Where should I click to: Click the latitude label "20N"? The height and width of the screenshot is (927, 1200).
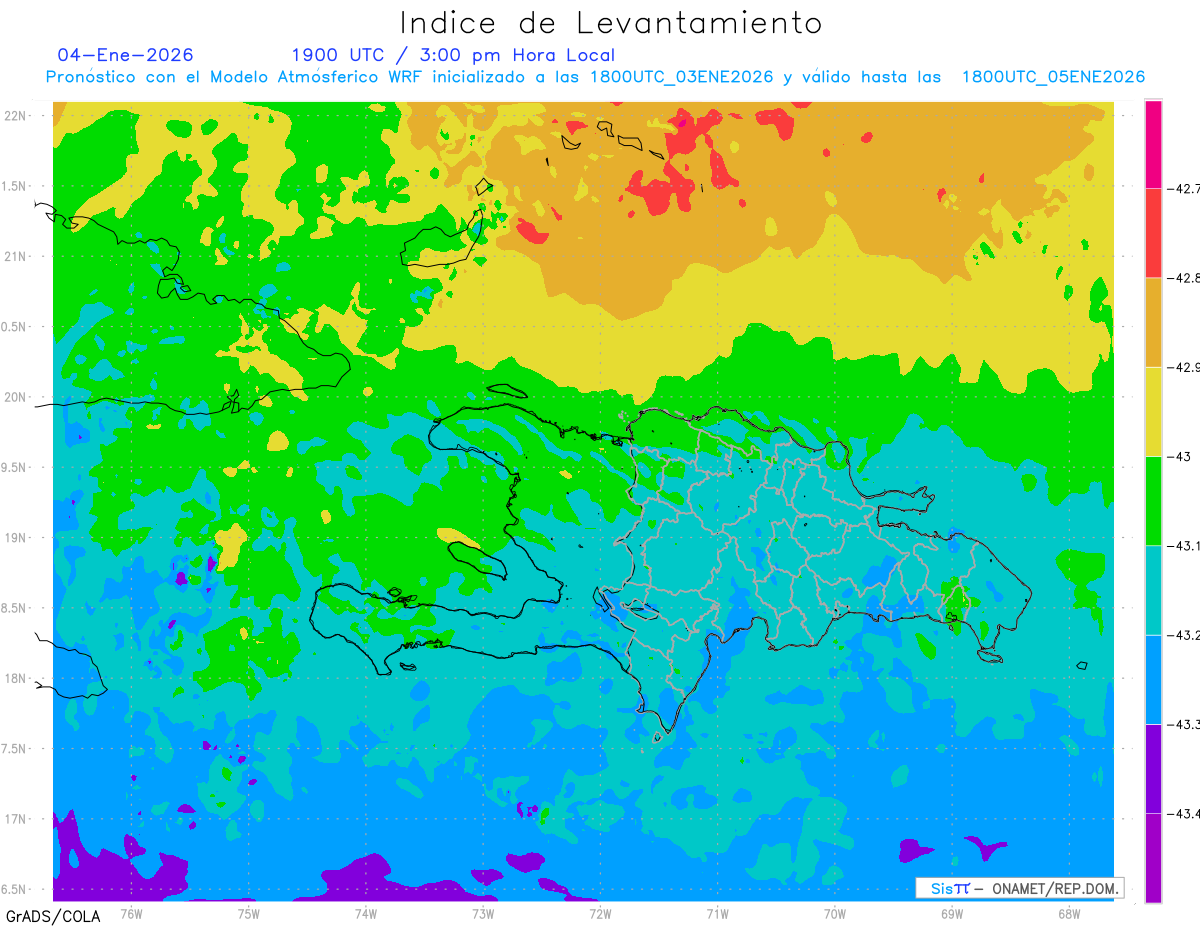point(15,397)
